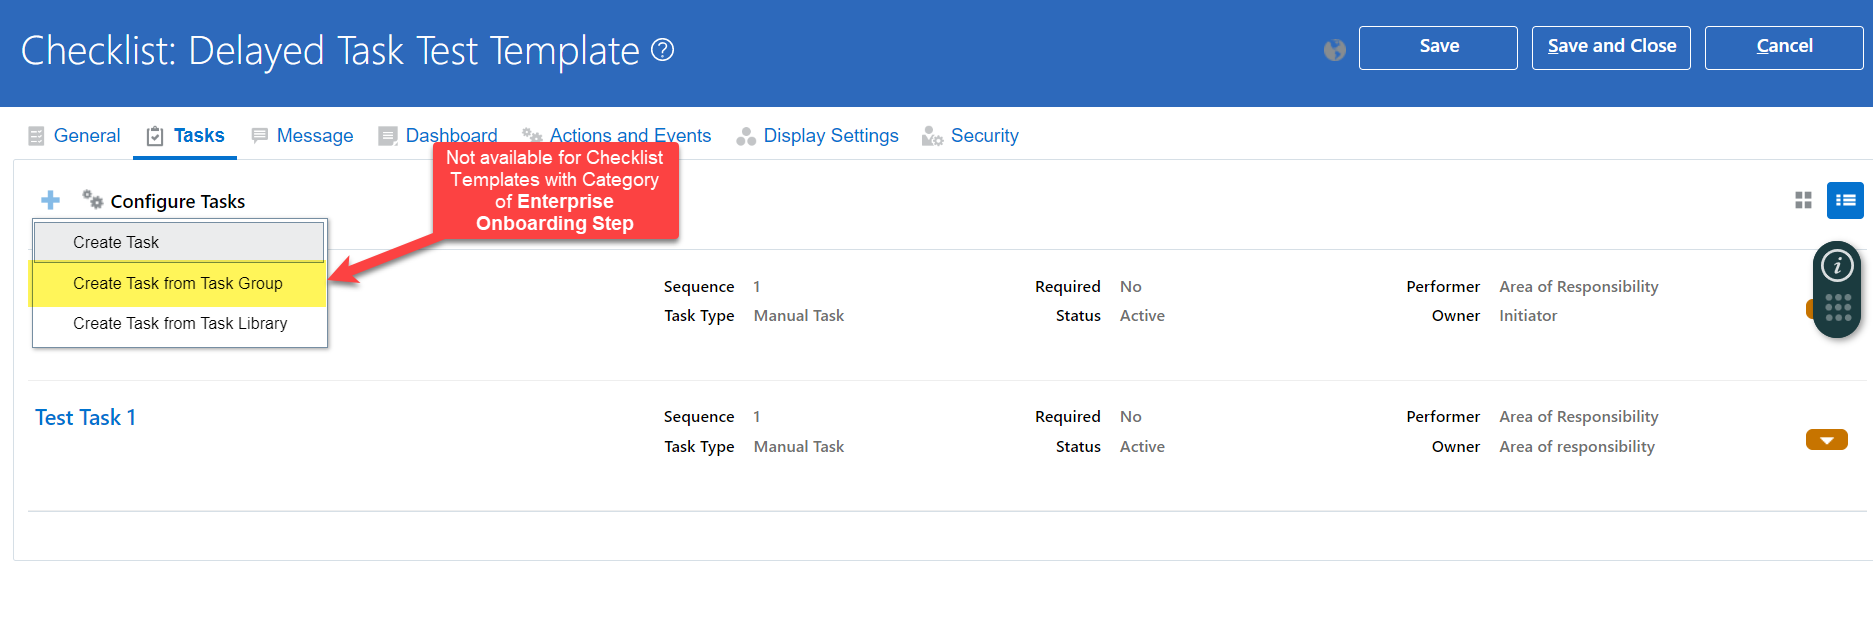The height and width of the screenshot is (624, 1873).
Task: Click the Save and Close button
Action: pyautogui.click(x=1611, y=47)
